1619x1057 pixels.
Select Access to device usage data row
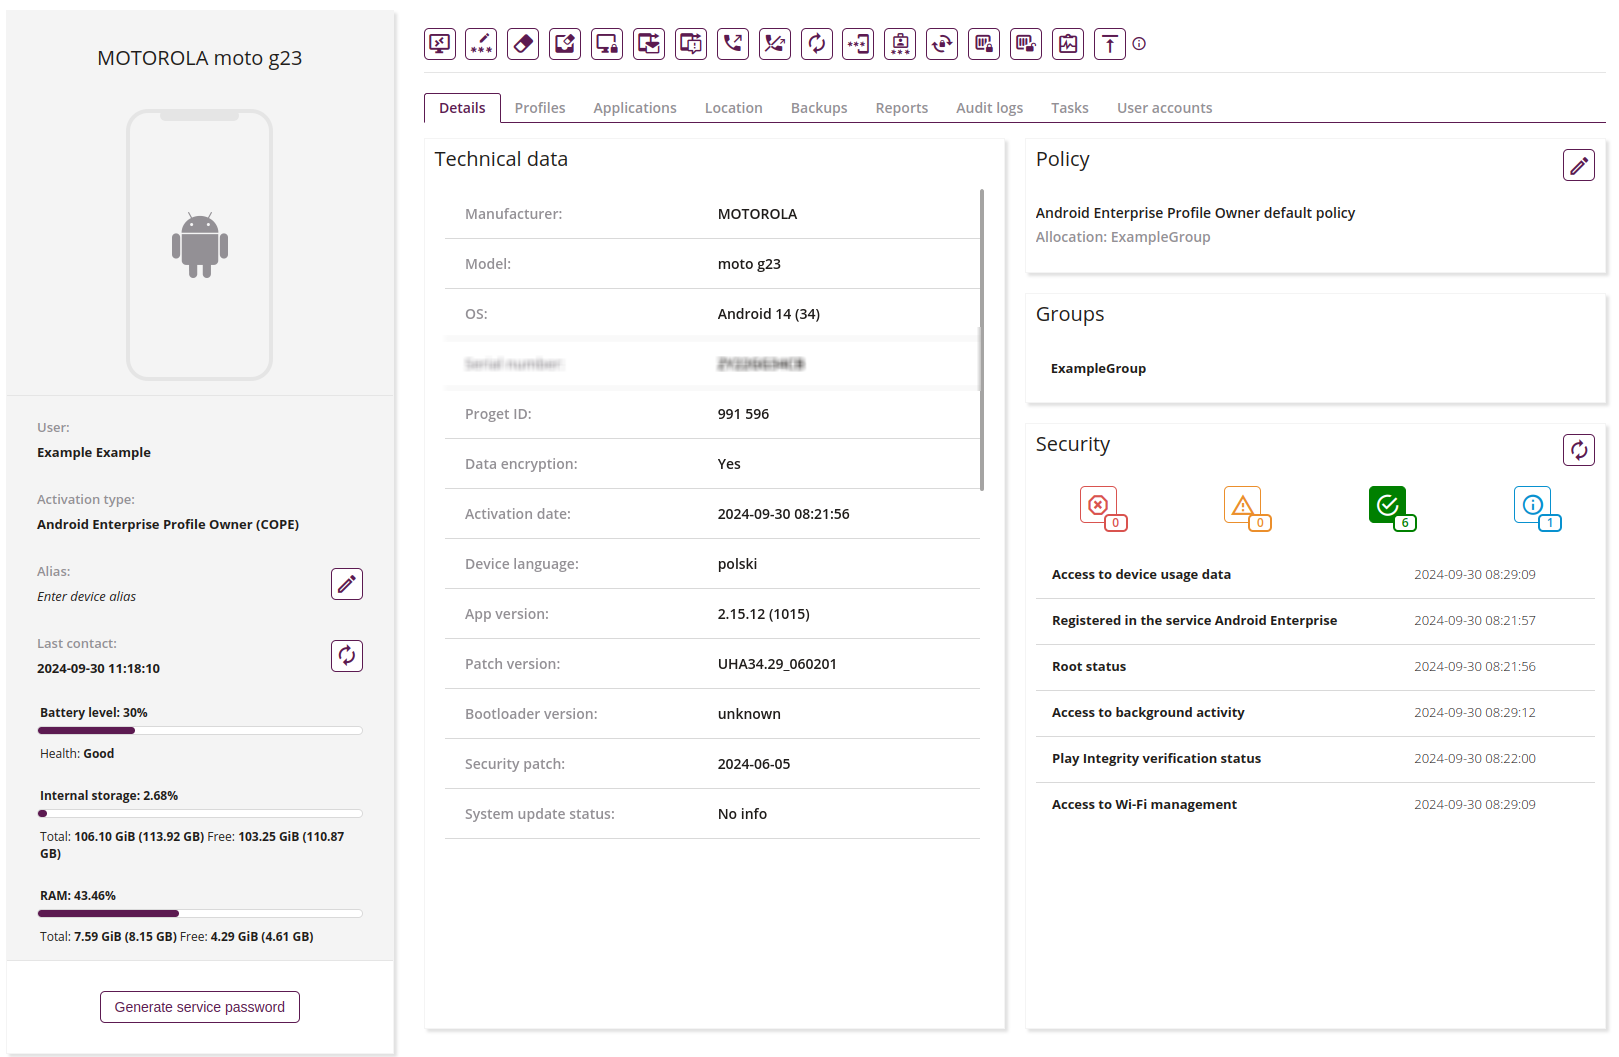click(x=1315, y=575)
